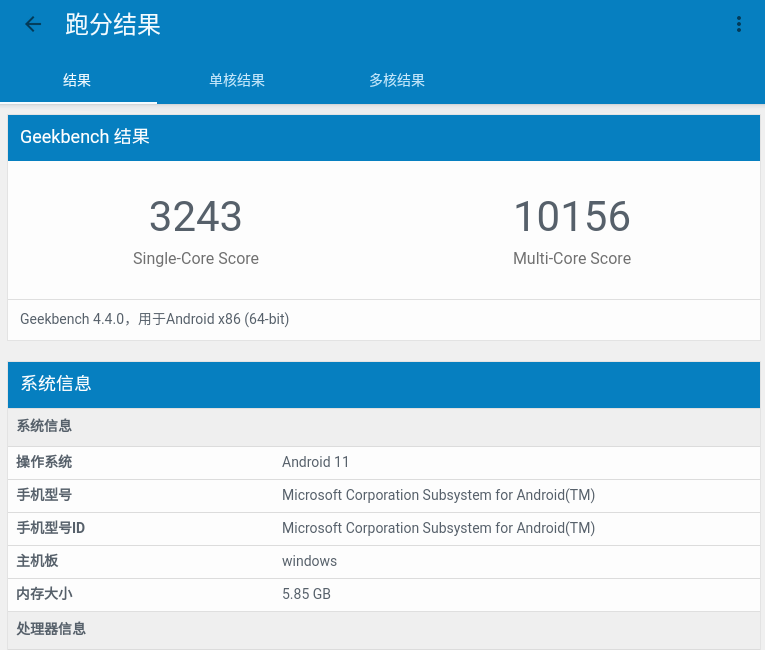Switch to the 多核结果 tab
This screenshot has height=650, width=765.
click(397, 80)
